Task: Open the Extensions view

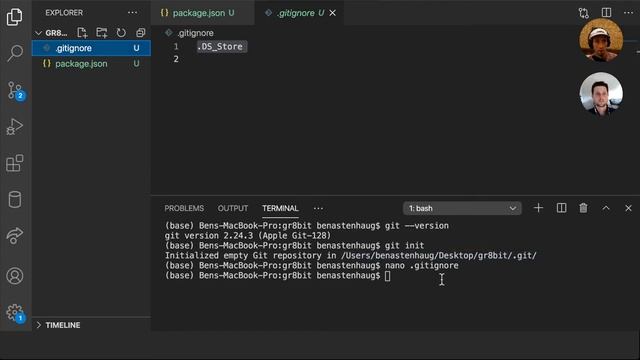Action: 15,163
